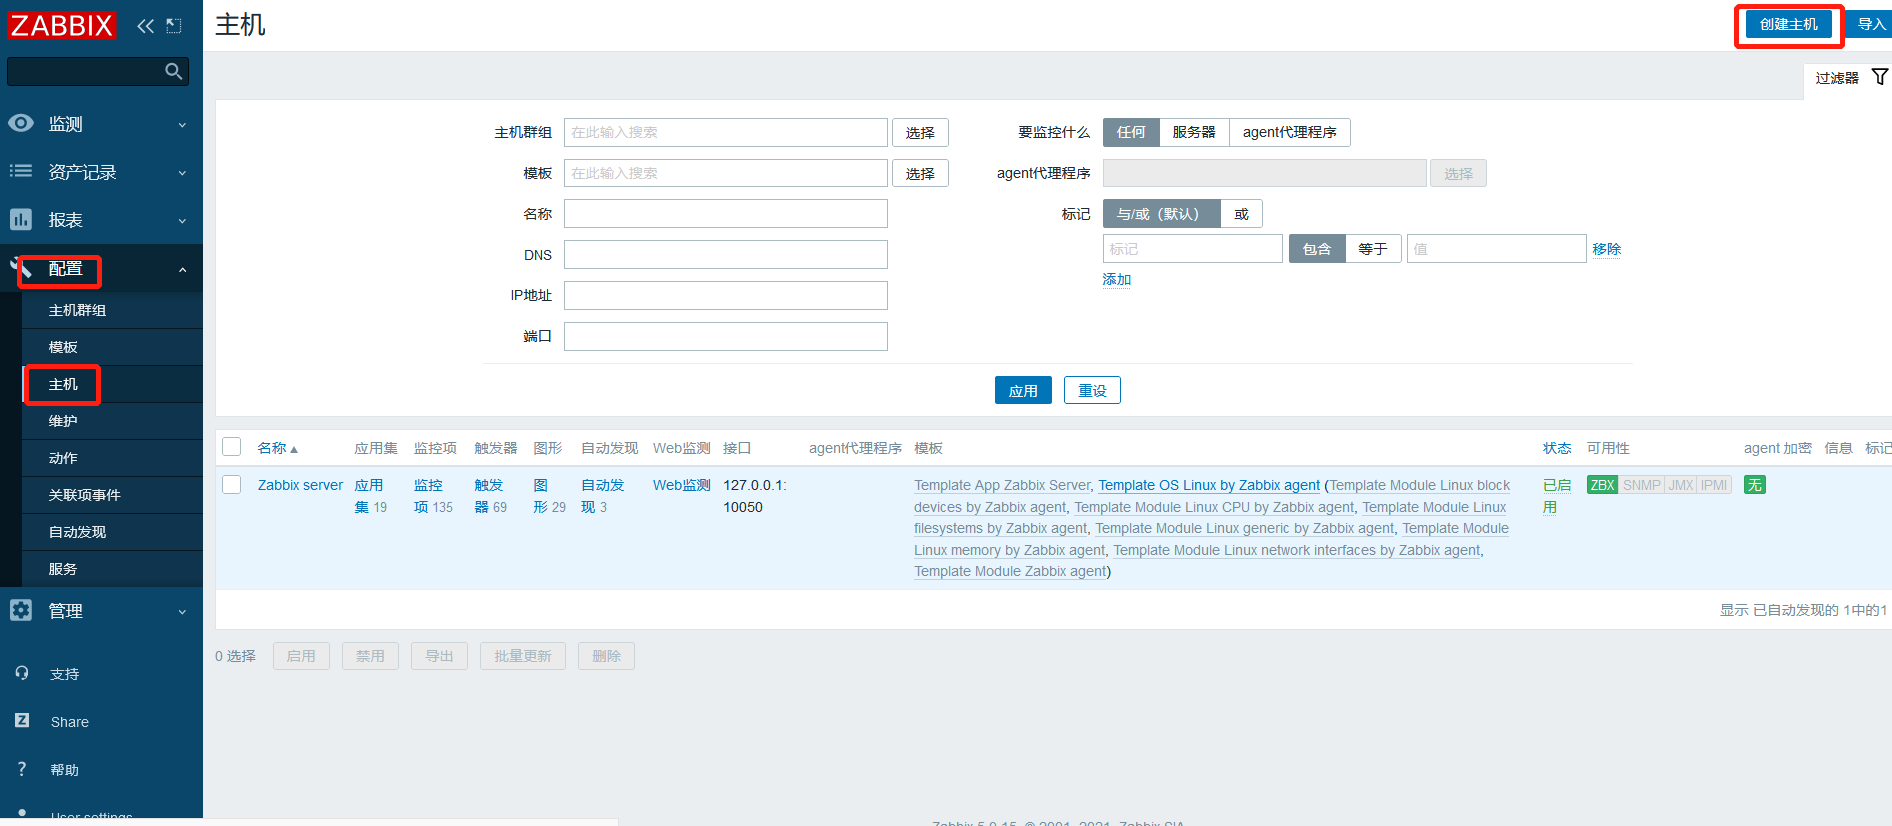Click 导入 button
Screen dimensions: 1892x826
1868,24
